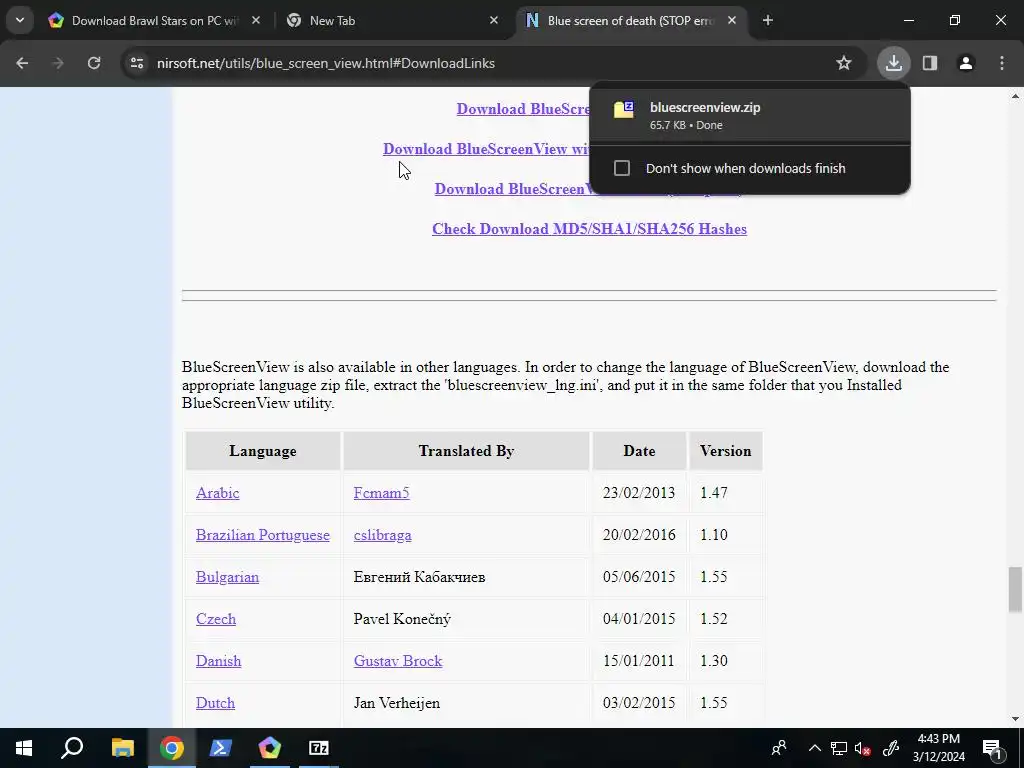Click the Translated By column header
Image resolution: width=1024 pixels, height=768 pixels.
pyautogui.click(x=466, y=451)
